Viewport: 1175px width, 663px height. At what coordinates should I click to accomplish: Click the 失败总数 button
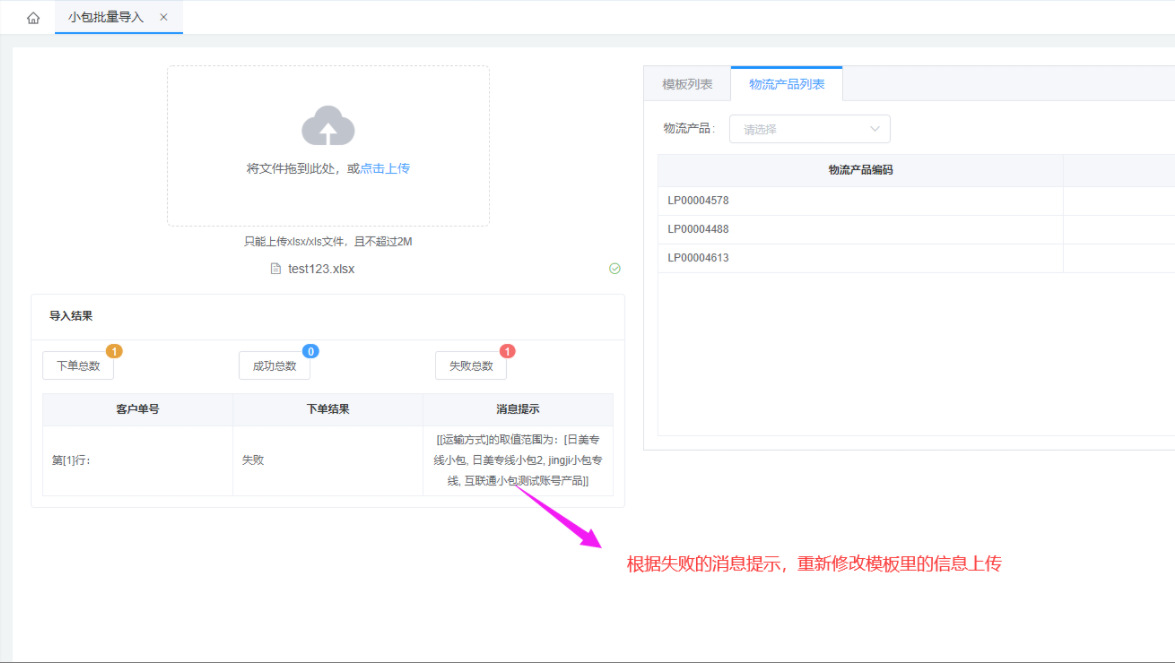[470, 366]
